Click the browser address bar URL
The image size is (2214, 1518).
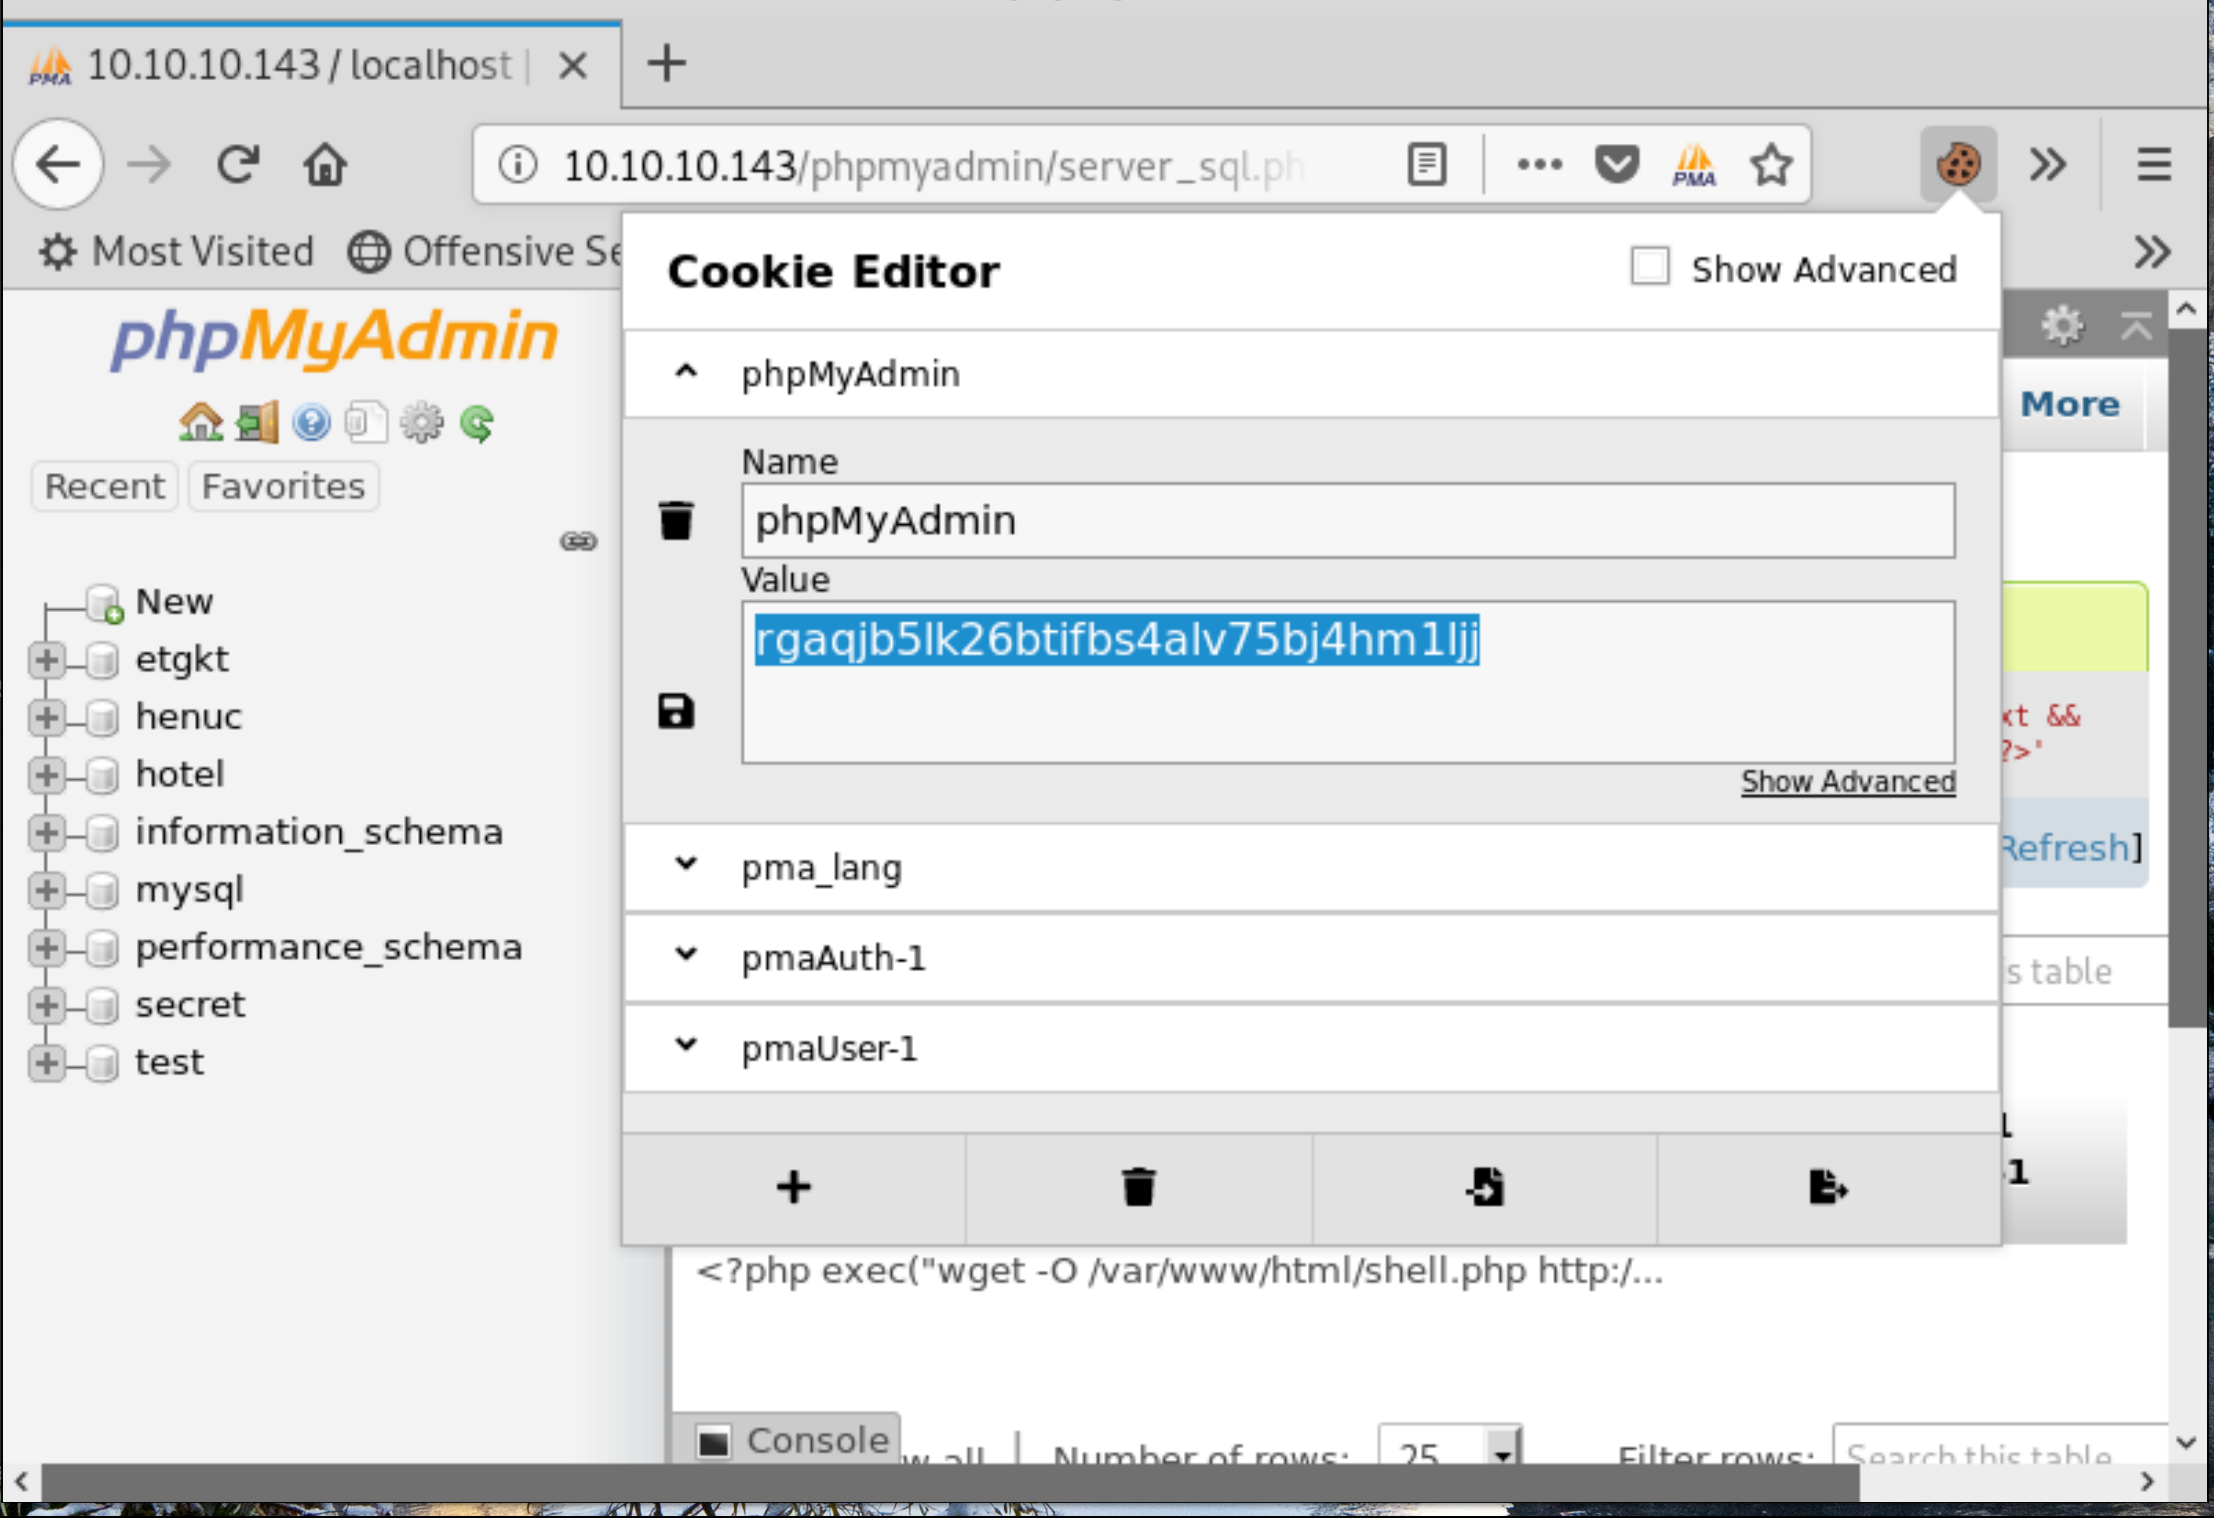[935, 165]
